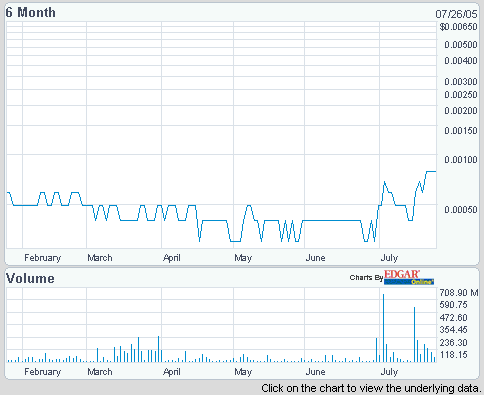Screen dimensions: 484x395
Task: Click the 472.60 volume axis label
Action: tap(453, 318)
